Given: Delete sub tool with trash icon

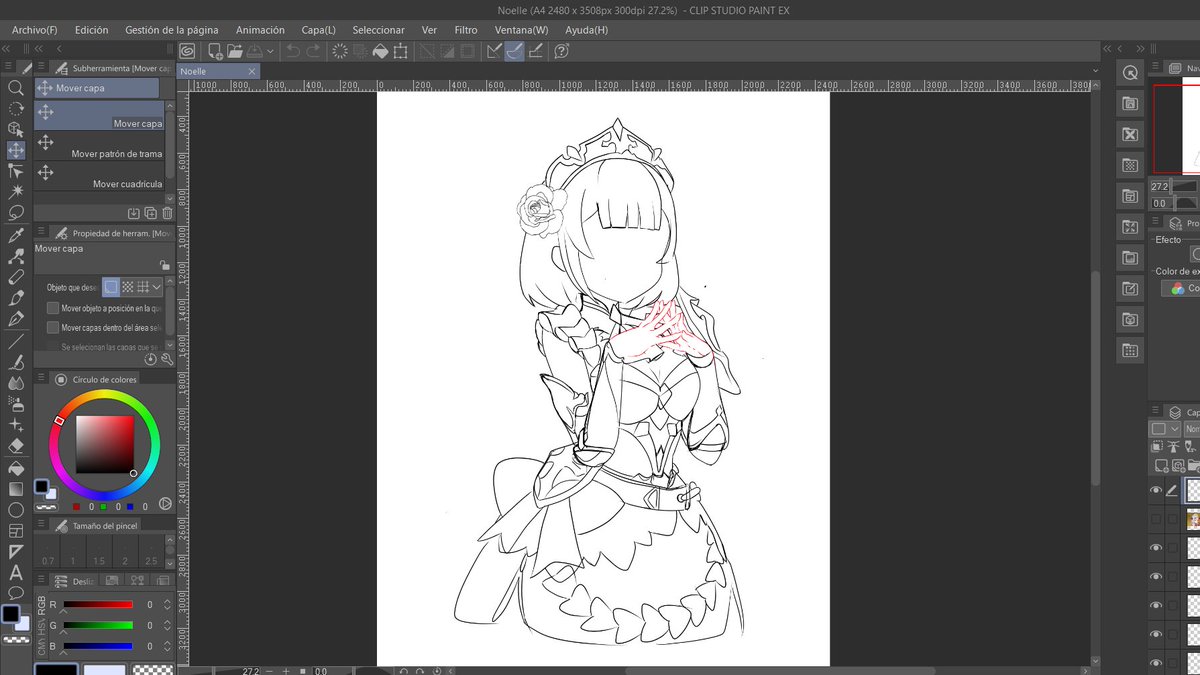Looking at the screenshot, I should pyautogui.click(x=167, y=213).
